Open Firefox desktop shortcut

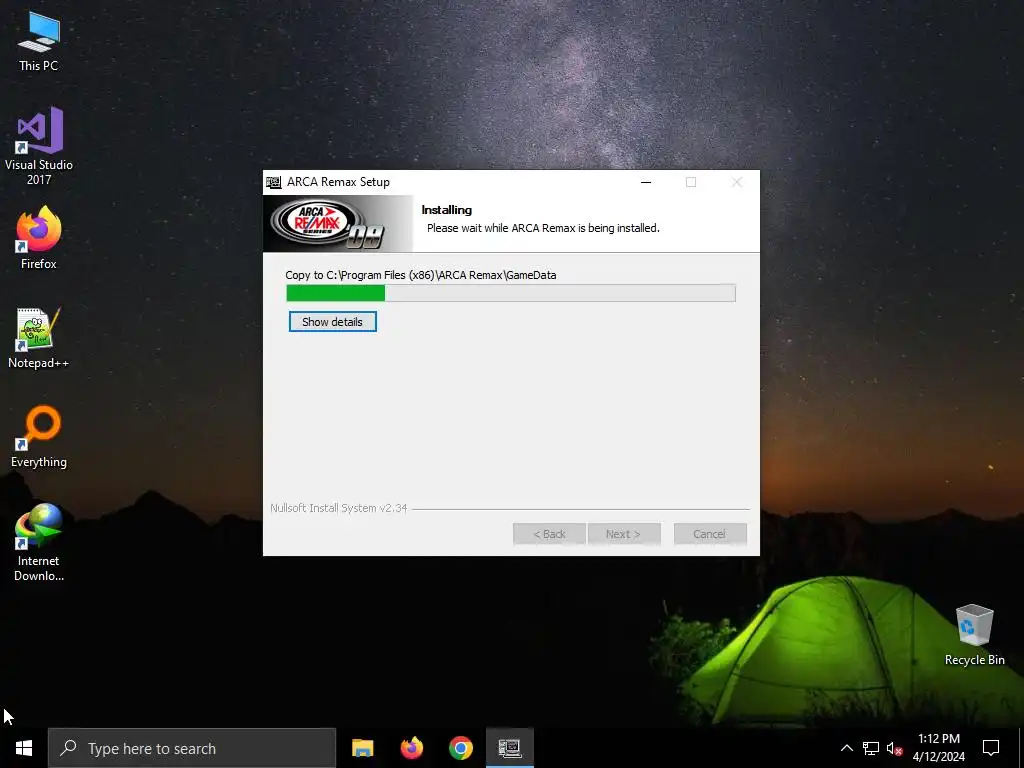pyautogui.click(x=39, y=238)
